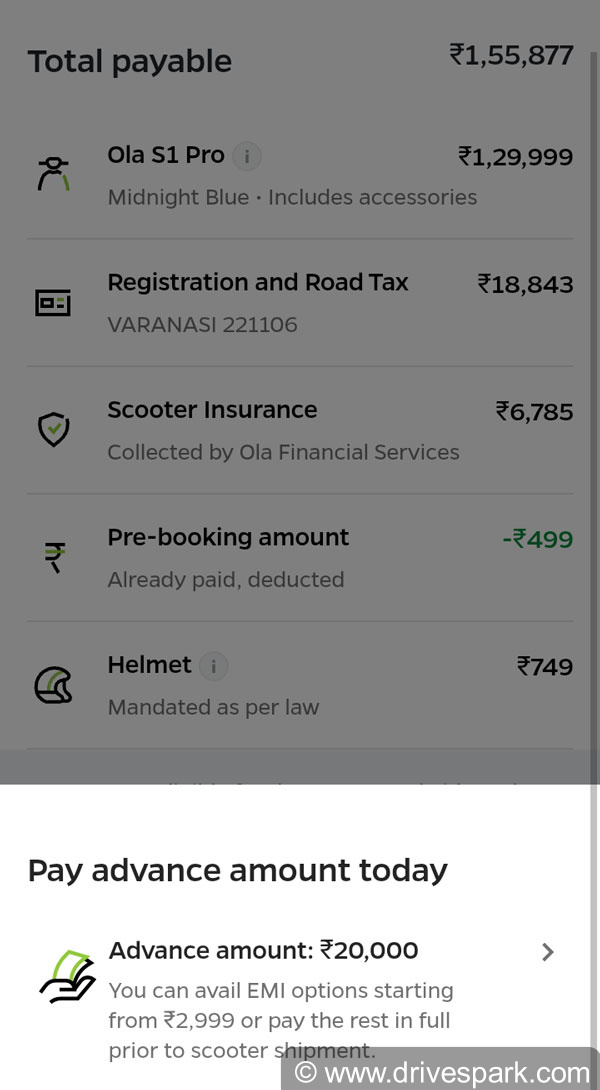Open the info tooltip beside Helmet
The height and width of the screenshot is (1090, 600).
click(x=216, y=665)
